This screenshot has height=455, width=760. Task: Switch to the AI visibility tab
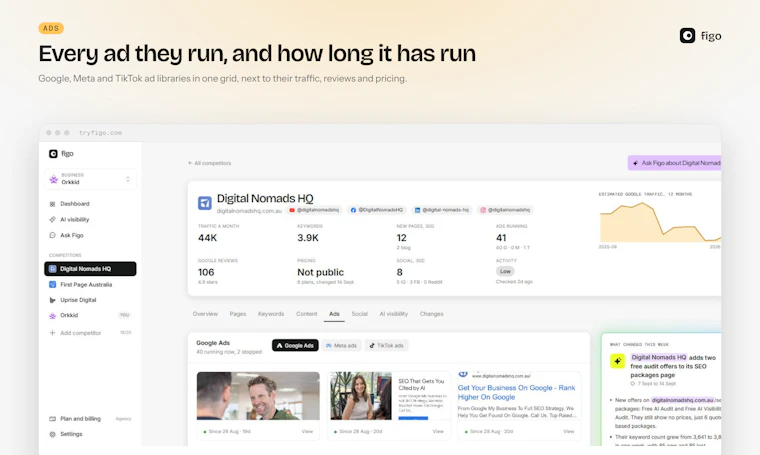click(x=394, y=314)
